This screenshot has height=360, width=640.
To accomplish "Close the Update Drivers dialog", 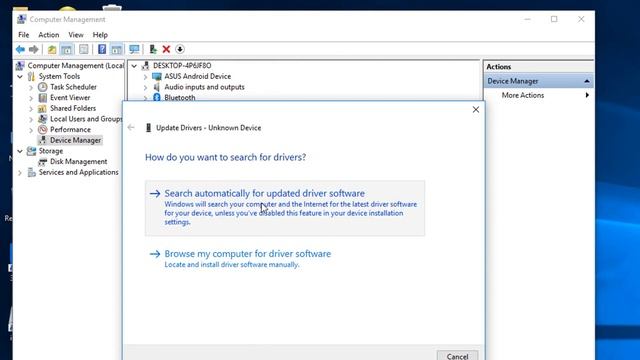I will click(476, 109).
